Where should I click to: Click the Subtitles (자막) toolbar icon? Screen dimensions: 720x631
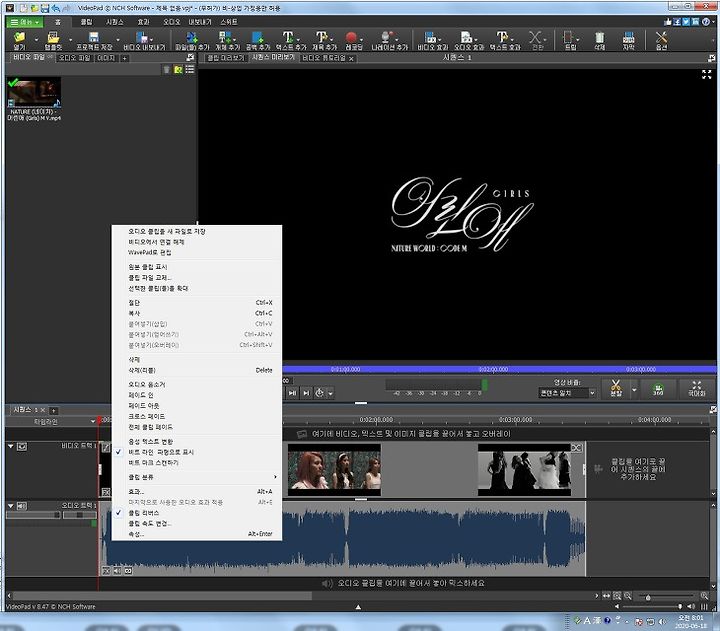pos(629,37)
